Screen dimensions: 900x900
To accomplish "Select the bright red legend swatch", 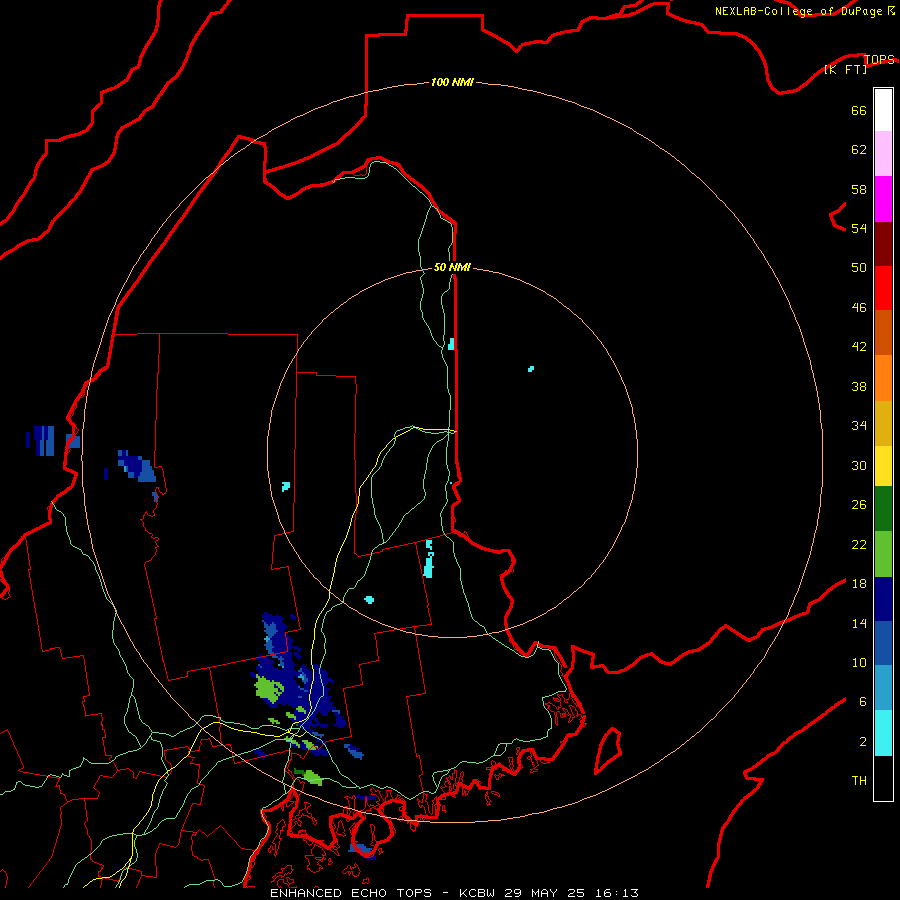I will tap(883, 288).
